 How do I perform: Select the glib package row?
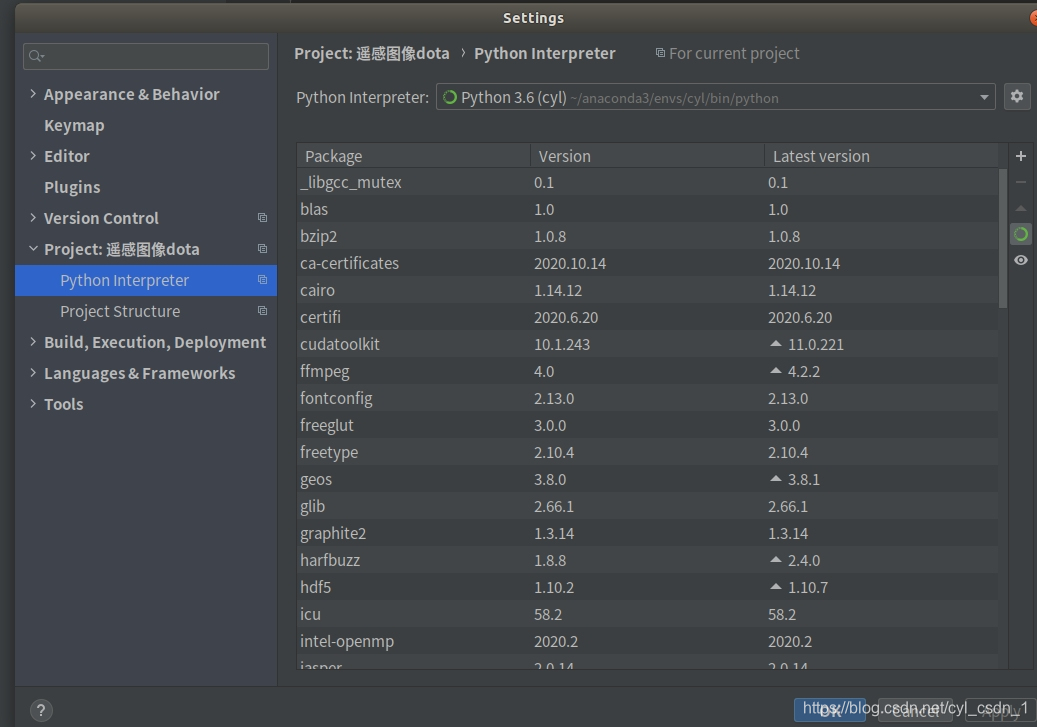click(647, 506)
